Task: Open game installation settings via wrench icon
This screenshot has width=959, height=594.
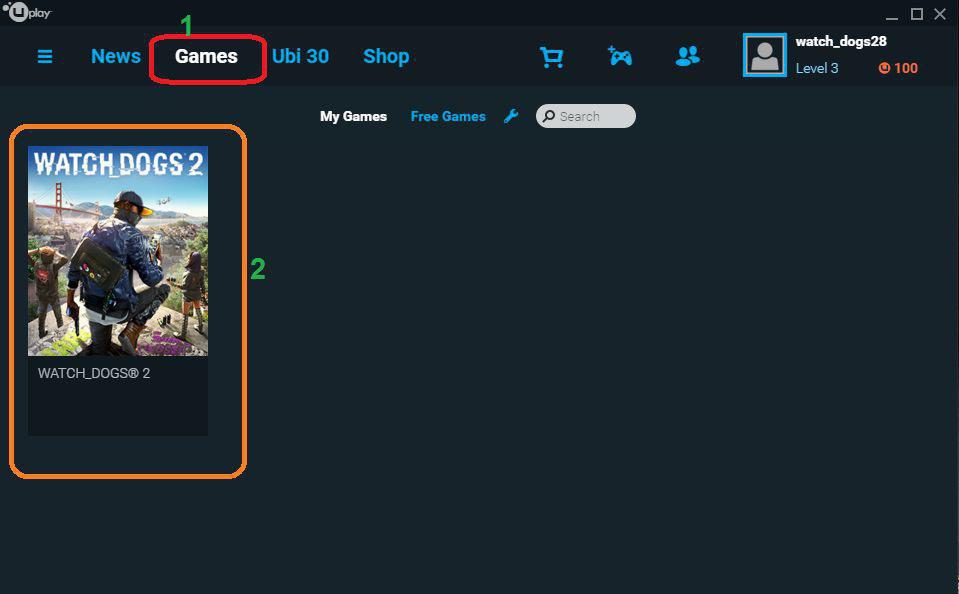Action: pos(511,116)
